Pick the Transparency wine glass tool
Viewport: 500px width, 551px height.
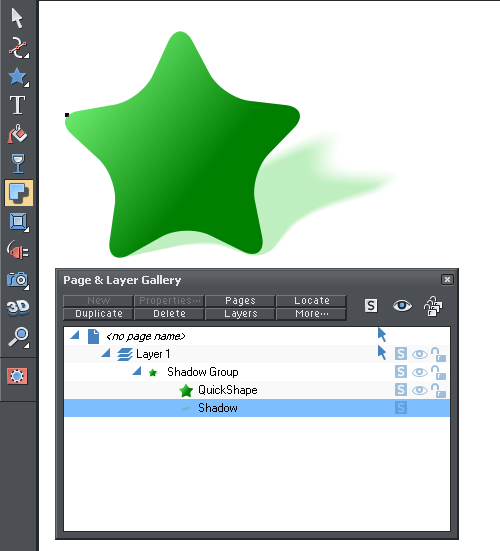click(18, 163)
